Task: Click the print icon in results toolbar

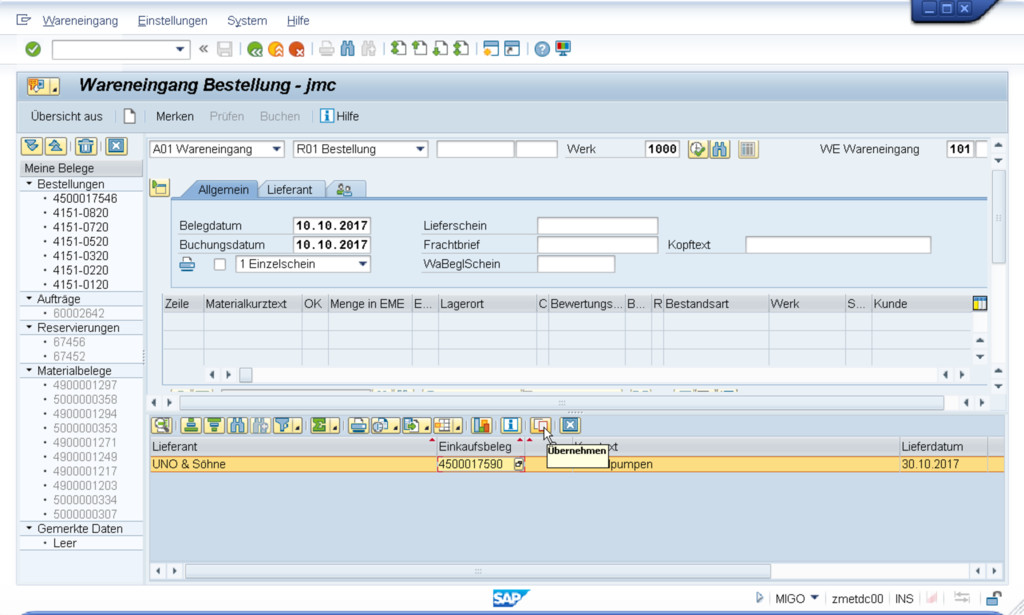Action: [358, 425]
